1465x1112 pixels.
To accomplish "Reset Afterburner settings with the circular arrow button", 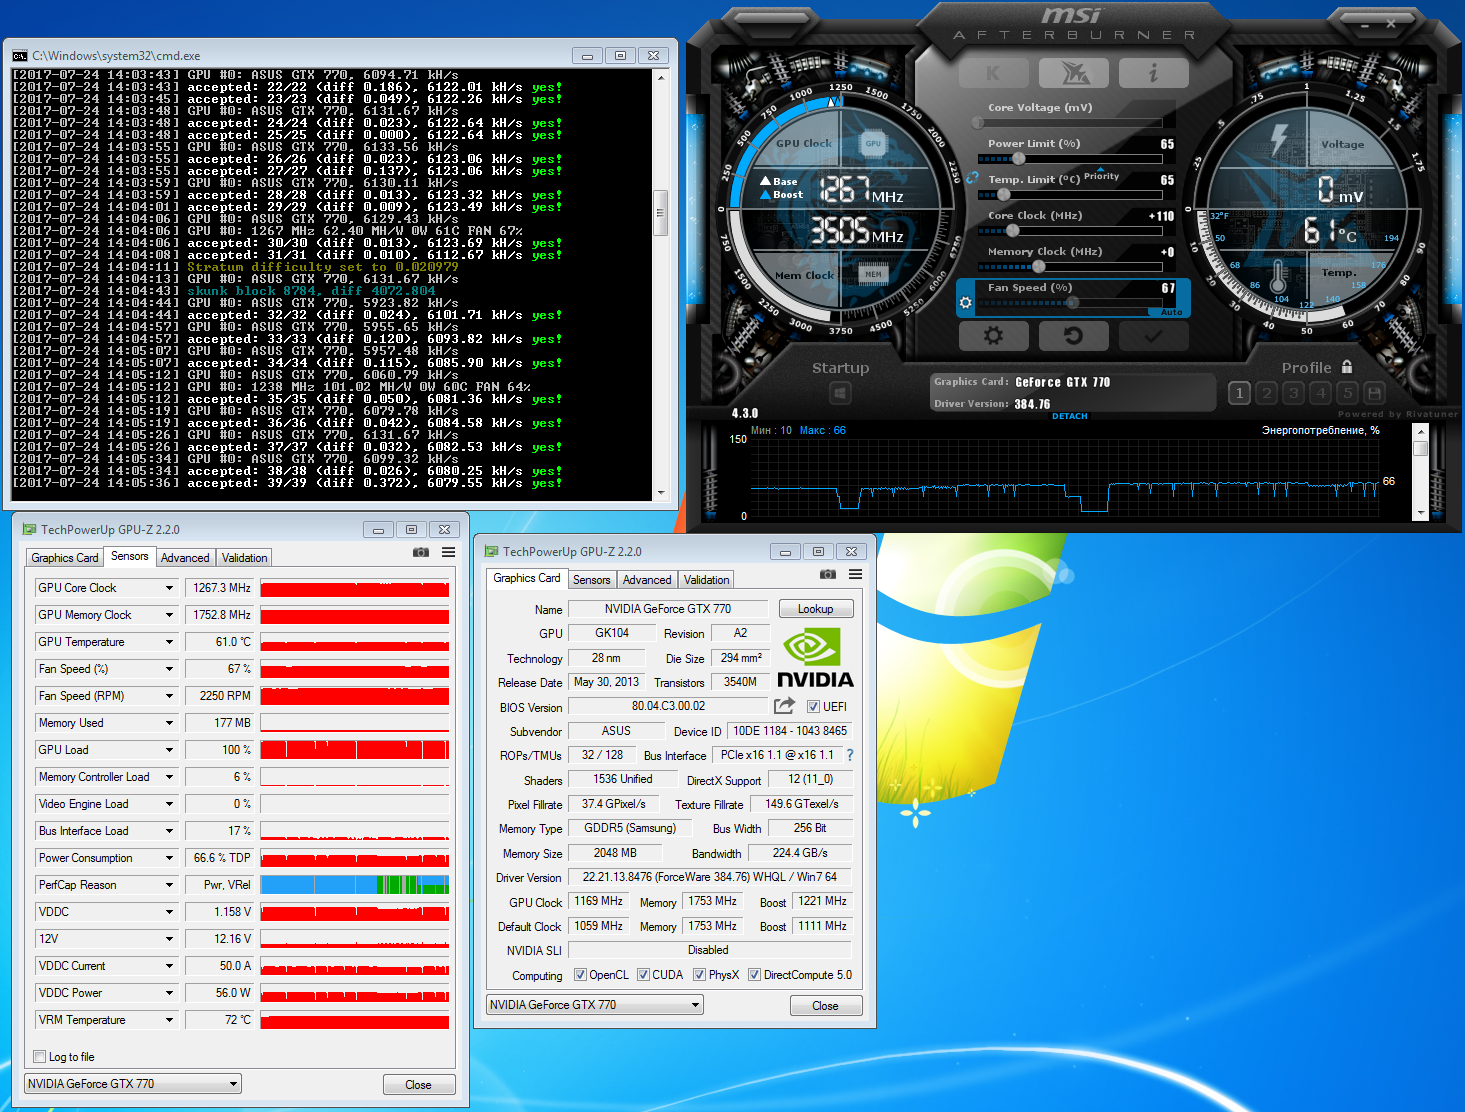I will (x=1073, y=336).
